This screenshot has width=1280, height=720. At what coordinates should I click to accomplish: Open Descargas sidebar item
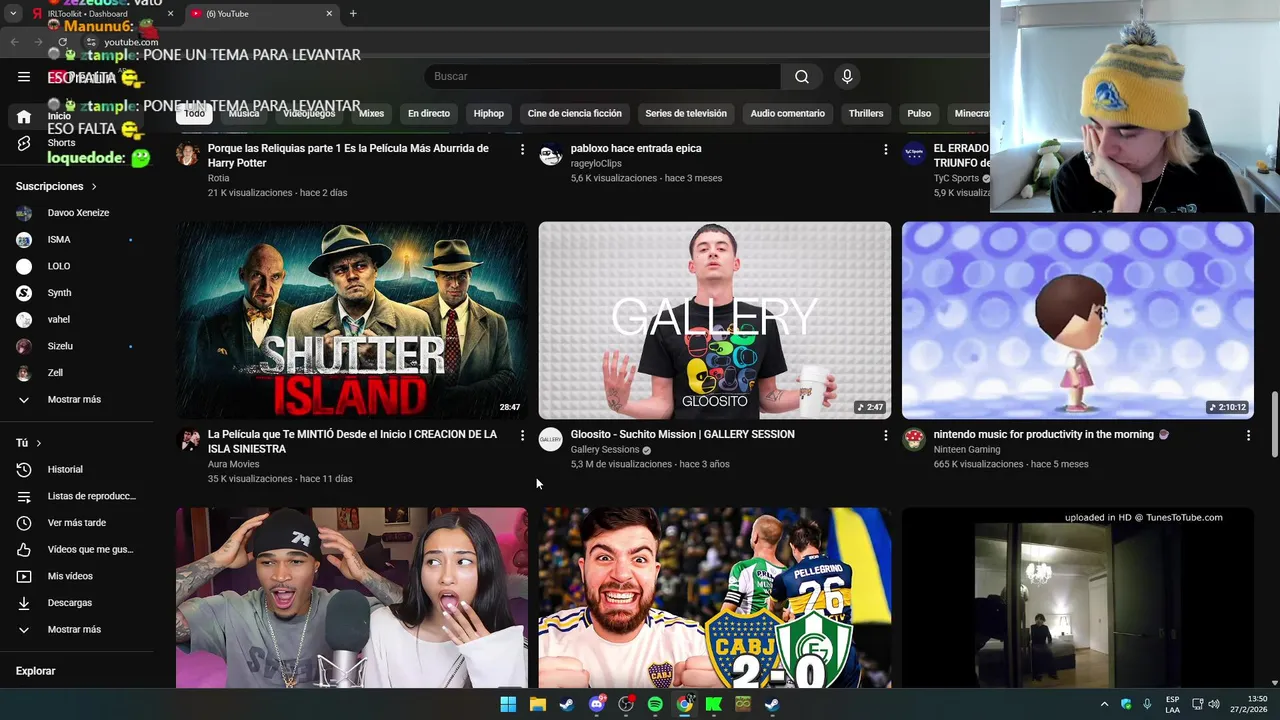point(75,603)
